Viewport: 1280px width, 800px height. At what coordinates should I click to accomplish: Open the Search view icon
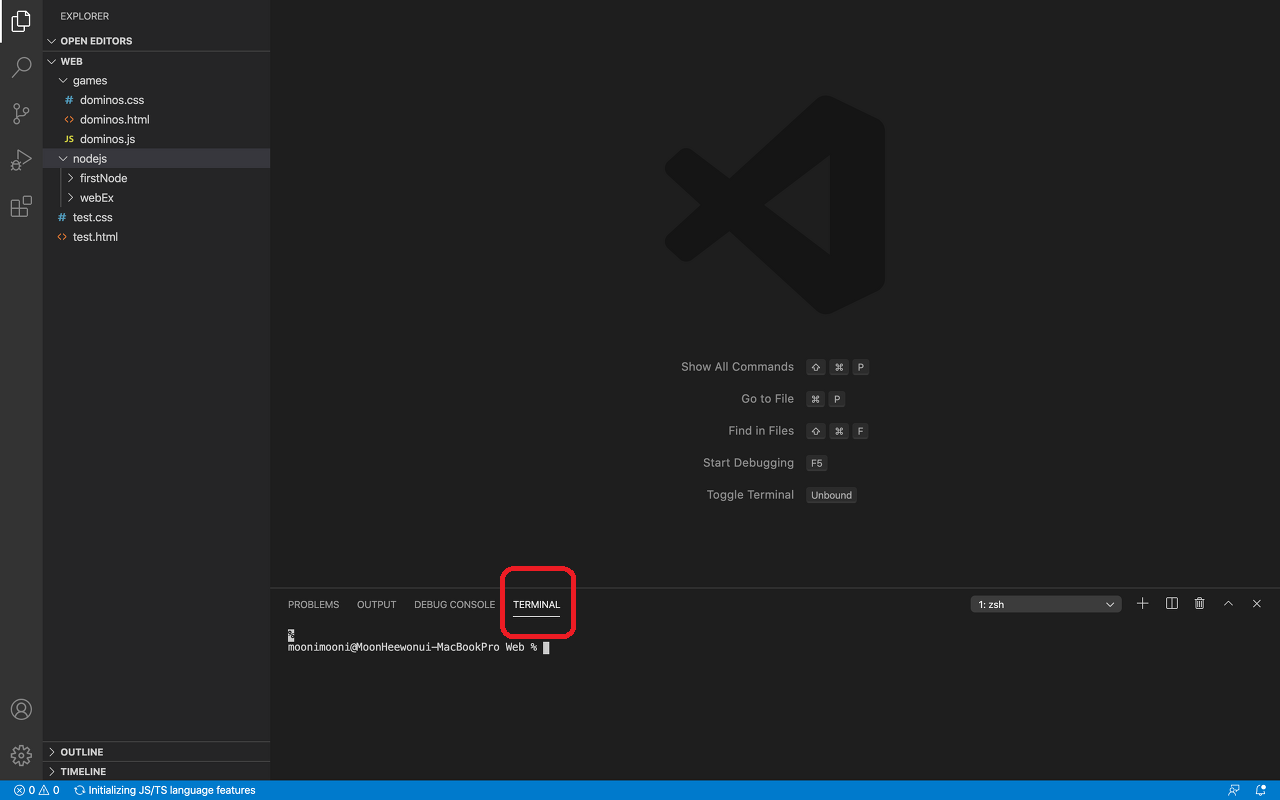pyautogui.click(x=21, y=68)
